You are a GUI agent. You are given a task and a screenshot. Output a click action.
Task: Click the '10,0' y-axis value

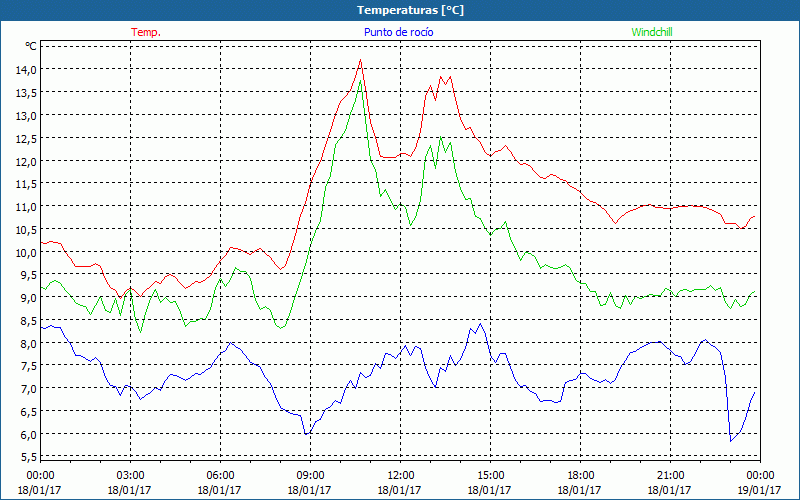pyautogui.click(x=26, y=253)
